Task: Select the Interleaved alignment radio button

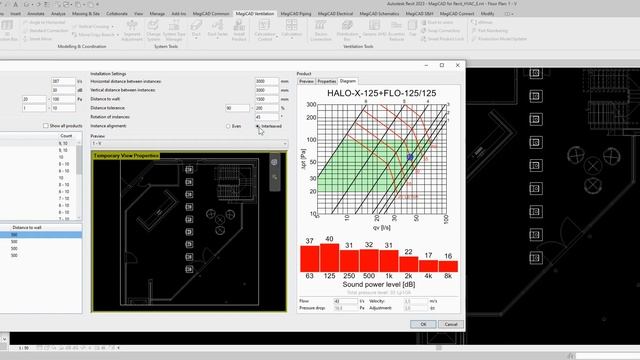Action: click(x=258, y=126)
